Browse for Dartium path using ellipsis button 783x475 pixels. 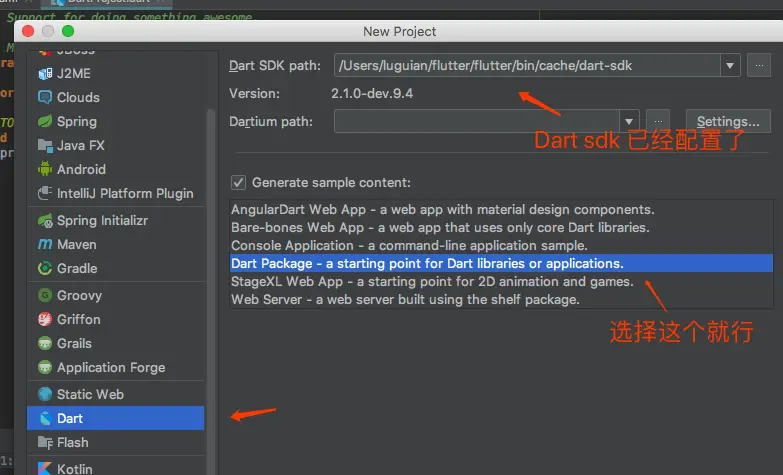pyautogui.click(x=658, y=121)
